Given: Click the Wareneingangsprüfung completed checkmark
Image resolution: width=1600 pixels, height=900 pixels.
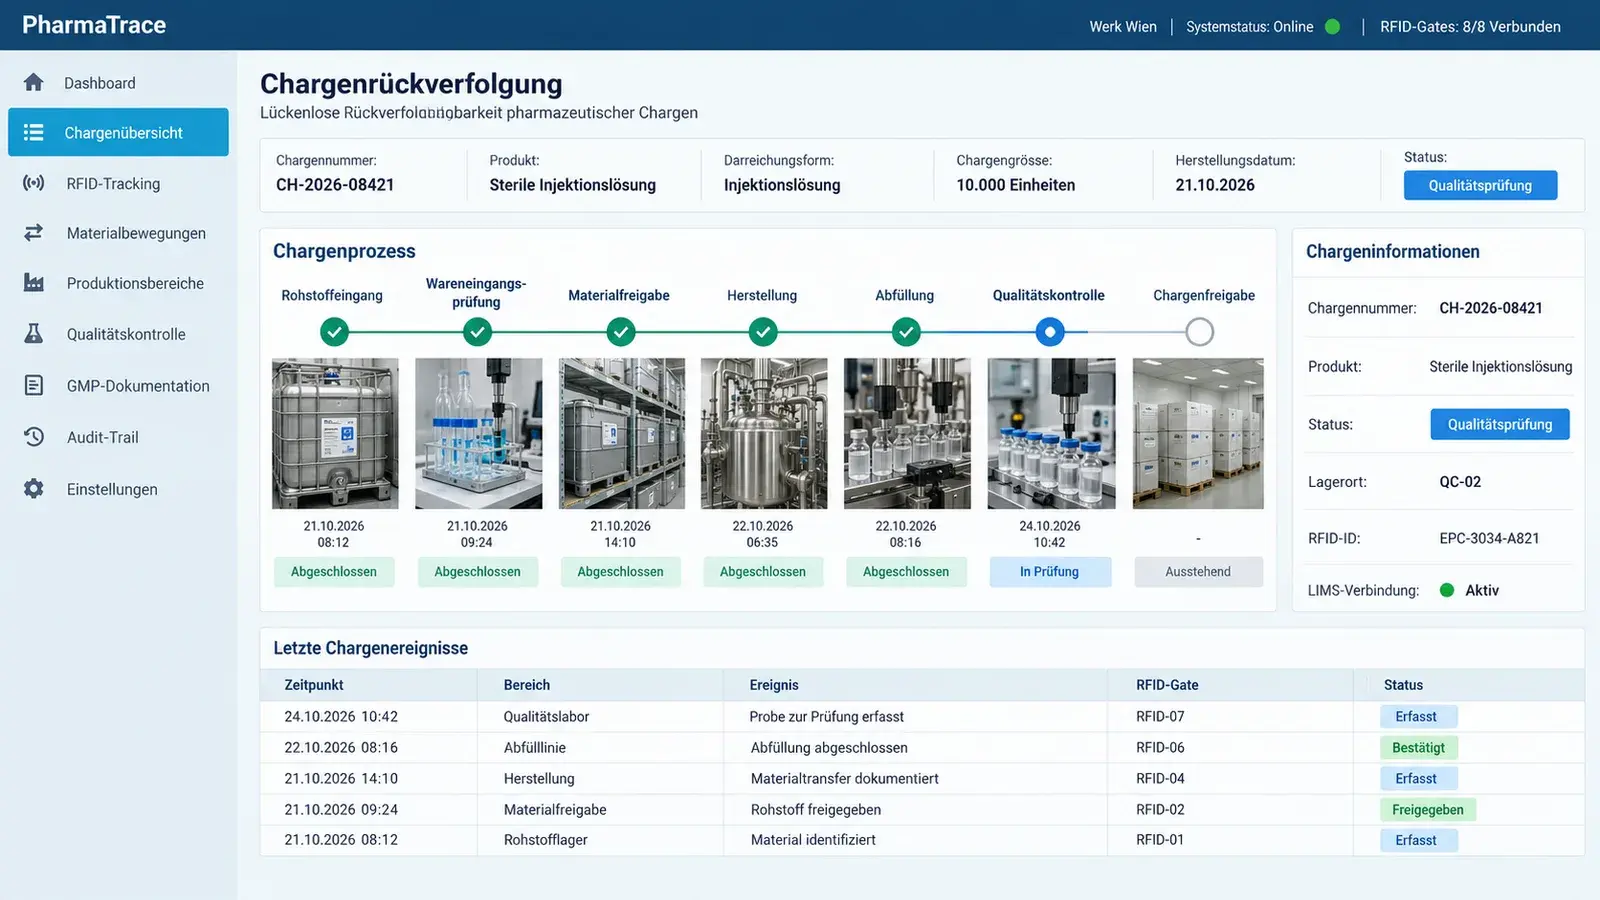Looking at the screenshot, I should (477, 331).
